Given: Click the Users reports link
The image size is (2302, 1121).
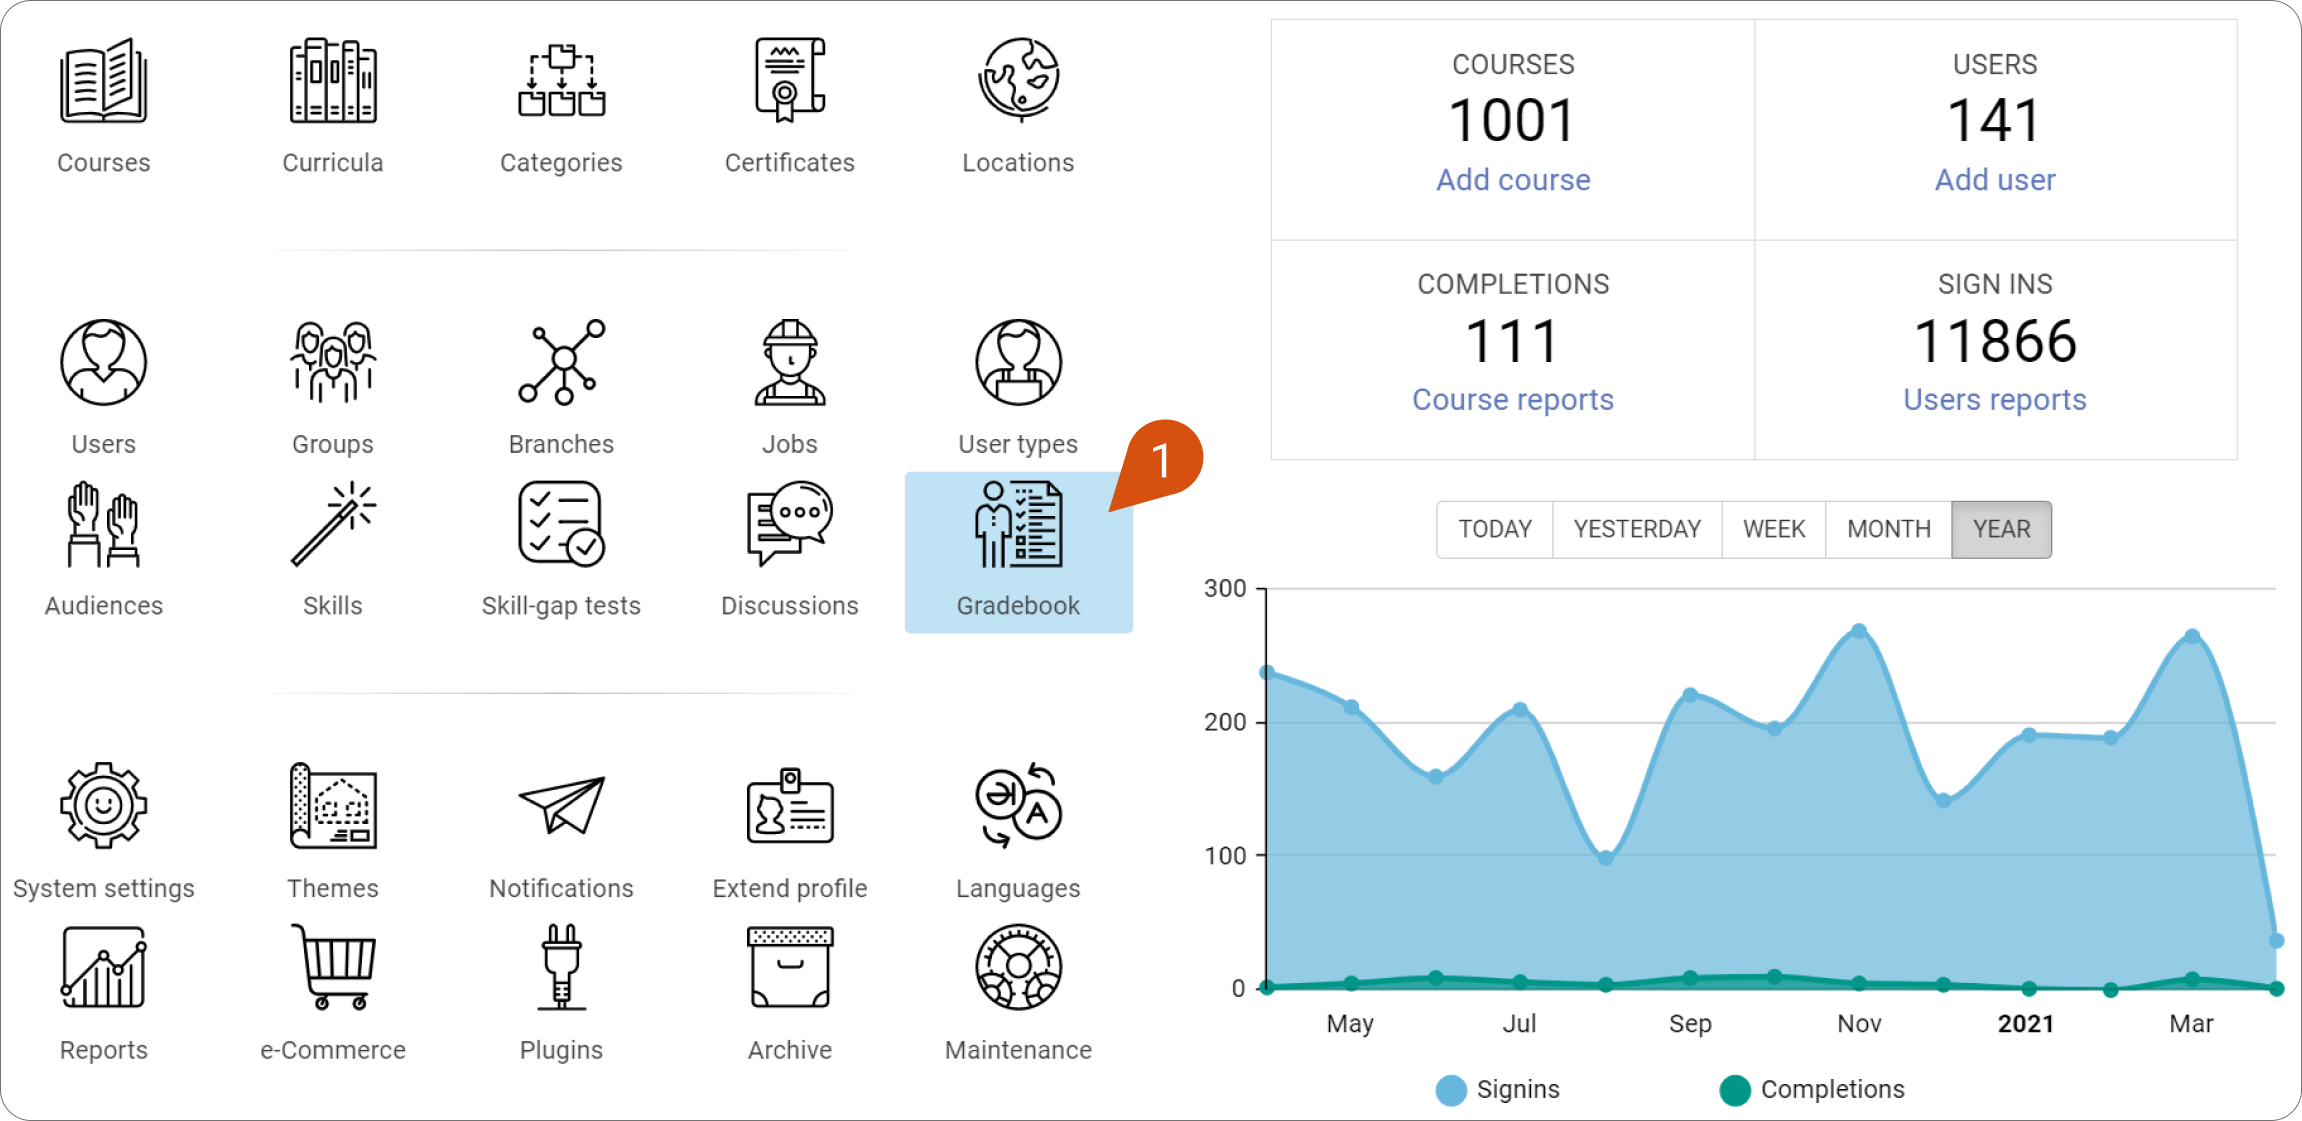Looking at the screenshot, I should coord(1994,400).
